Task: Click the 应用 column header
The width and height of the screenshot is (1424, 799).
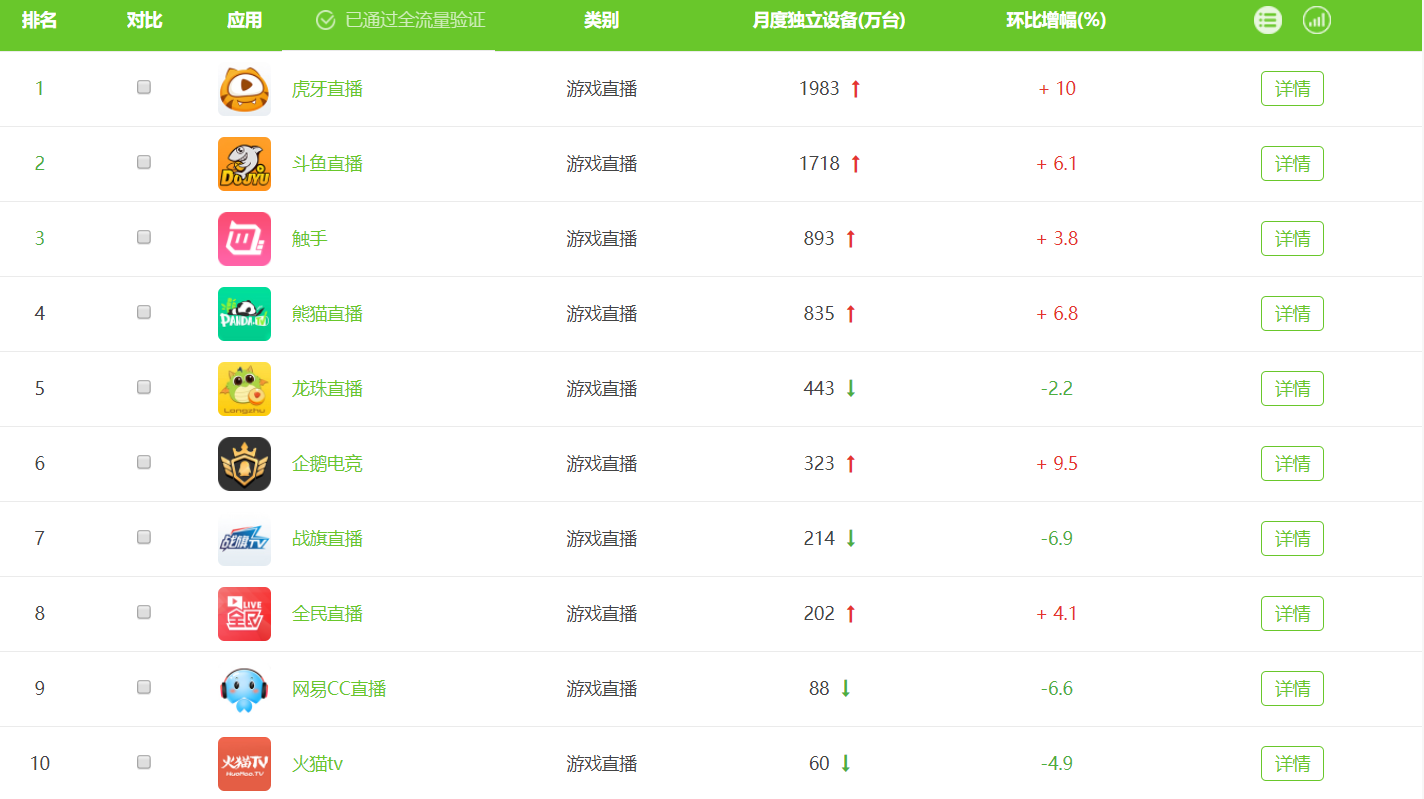Action: [244, 21]
